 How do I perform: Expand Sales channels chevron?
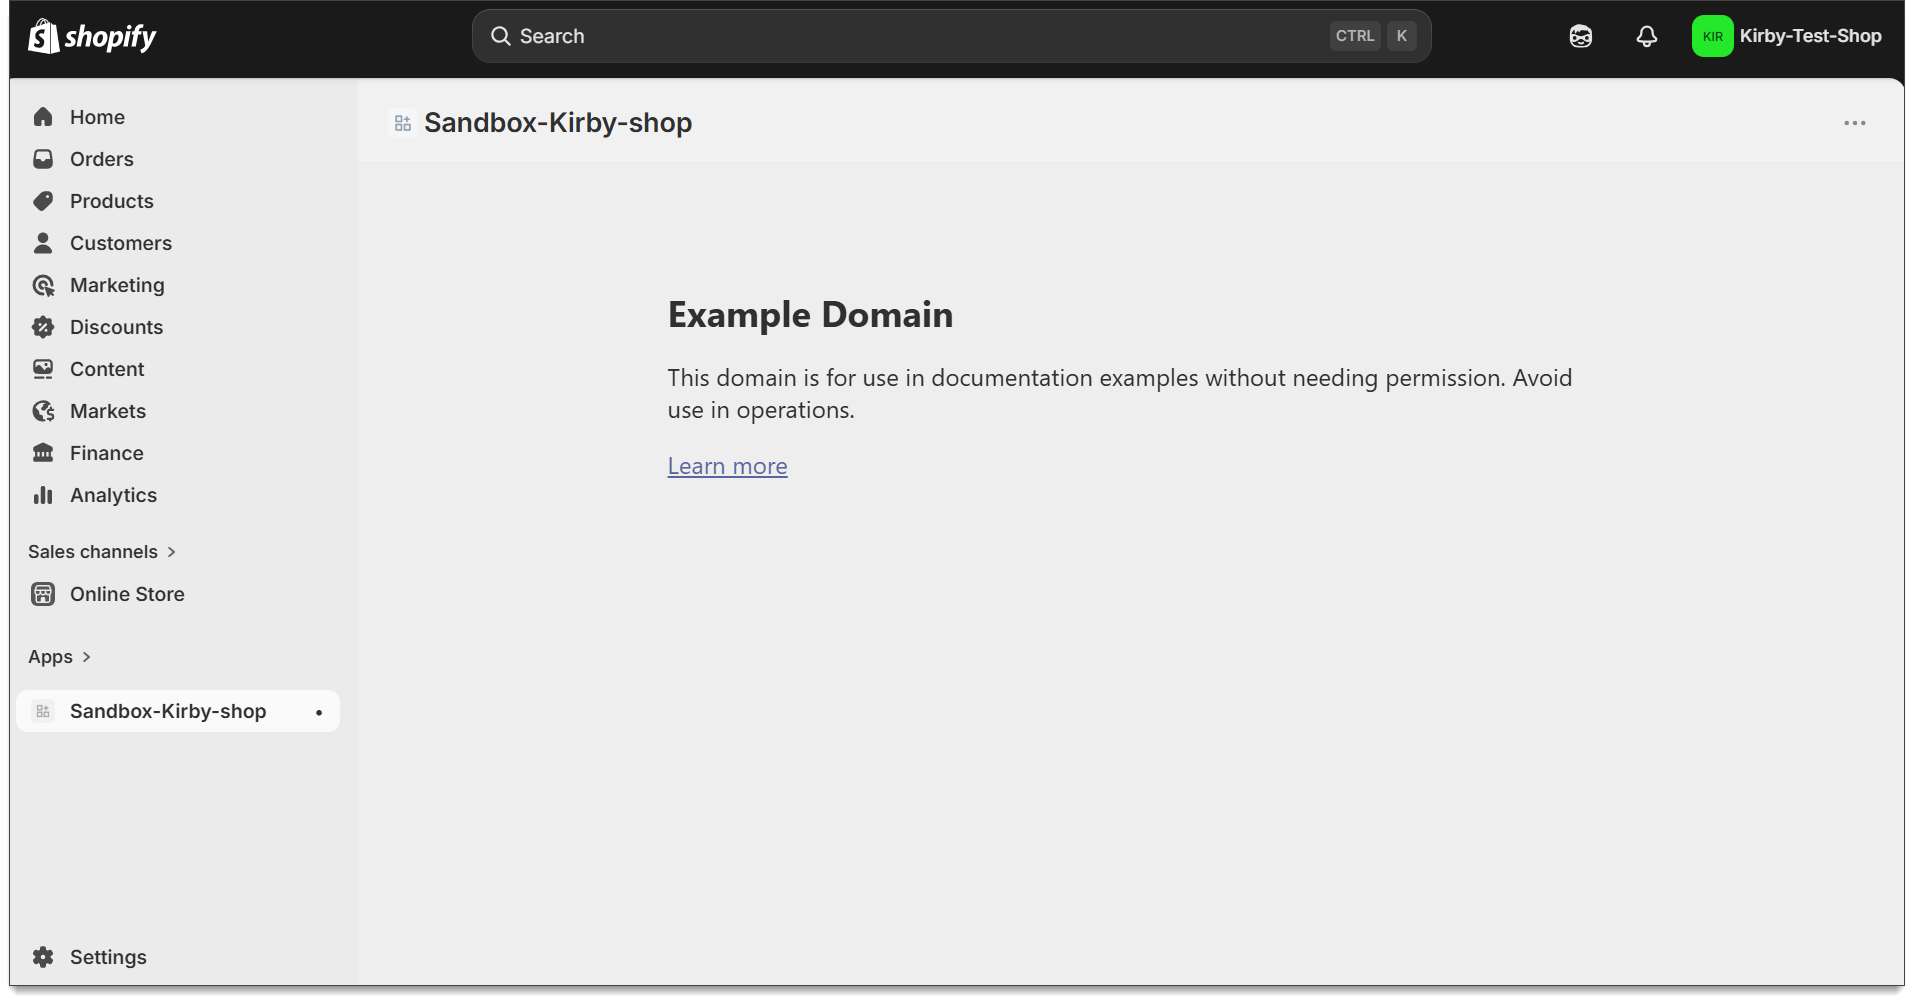(172, 552)
